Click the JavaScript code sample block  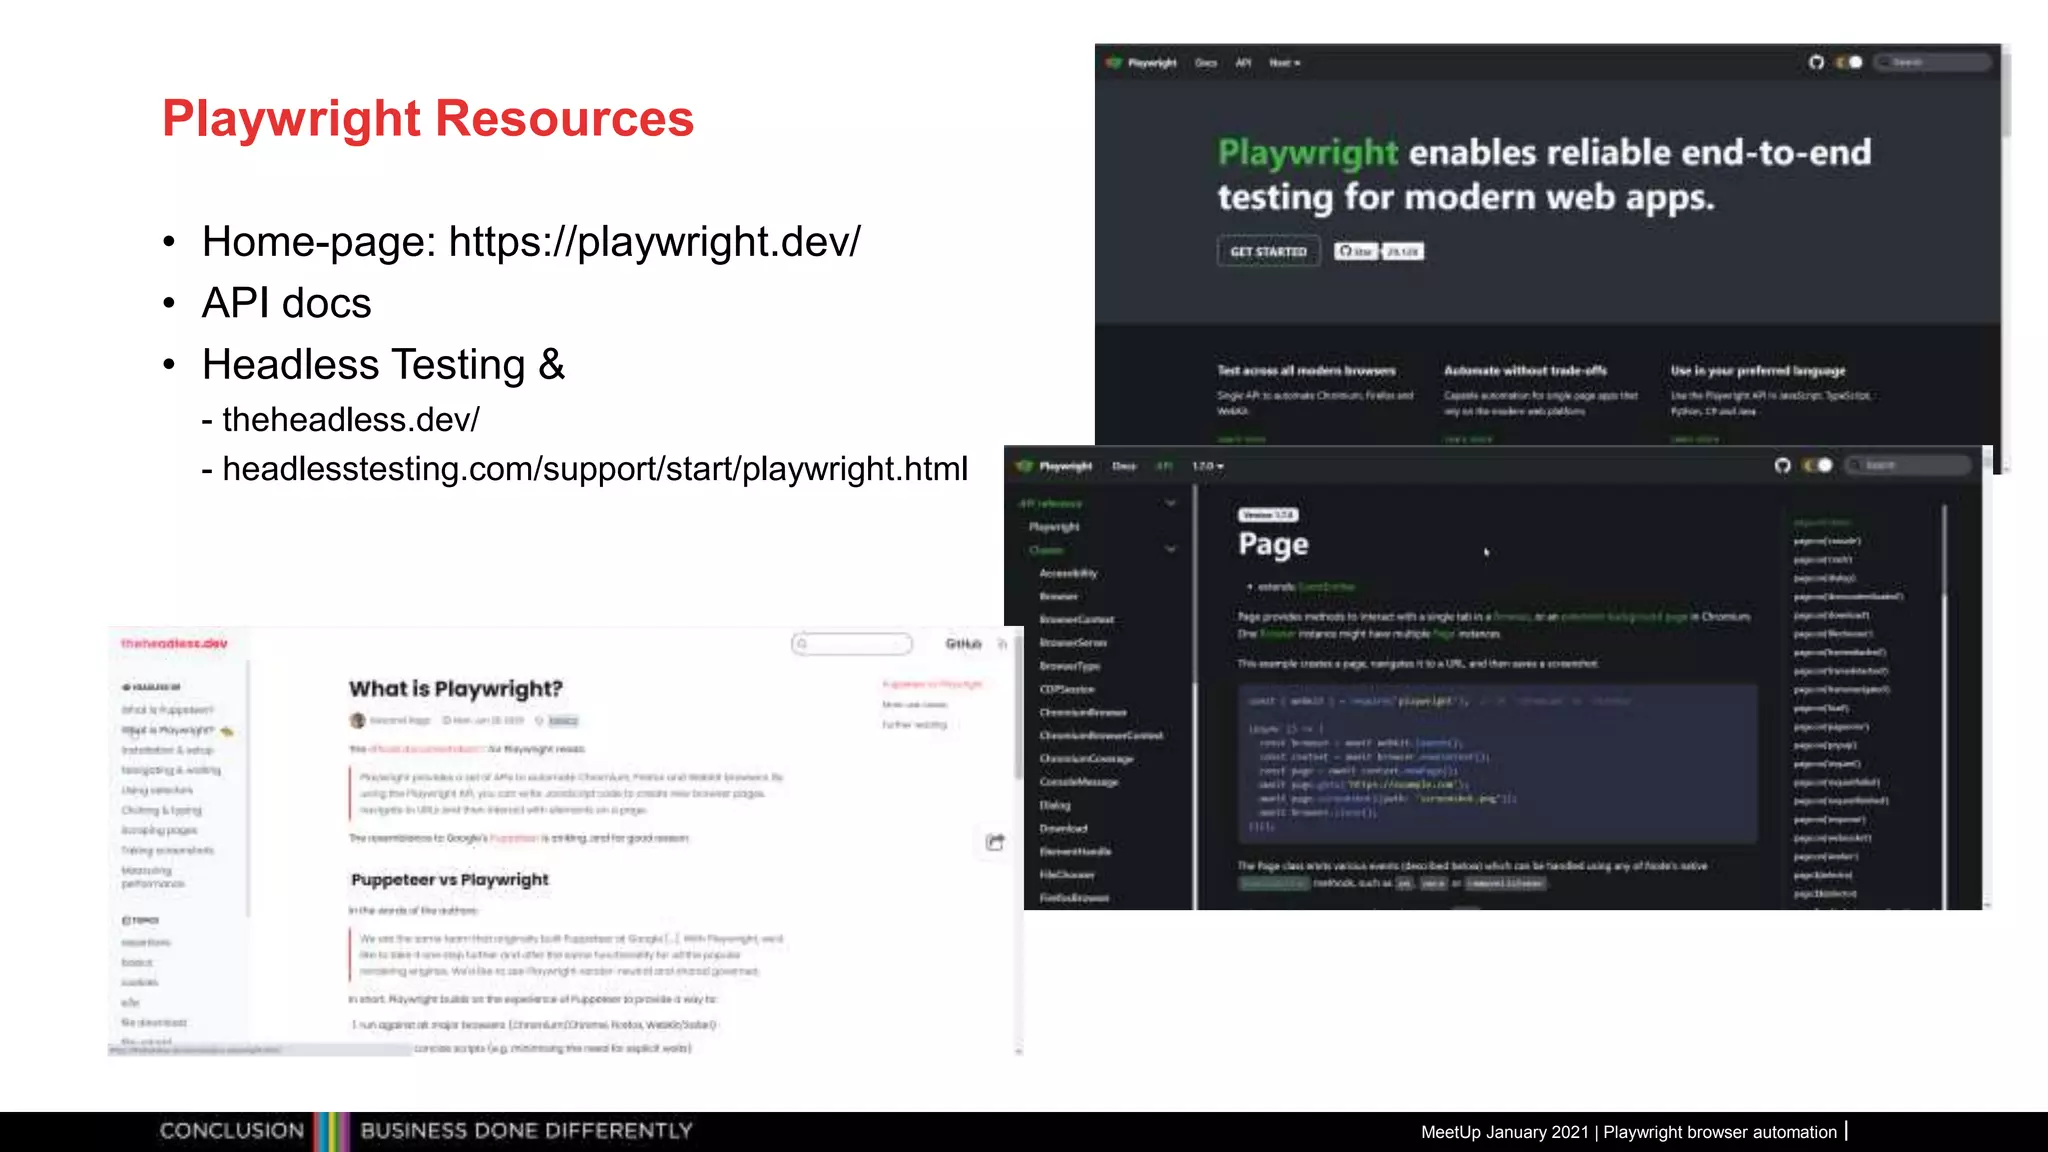[1497, 763]
